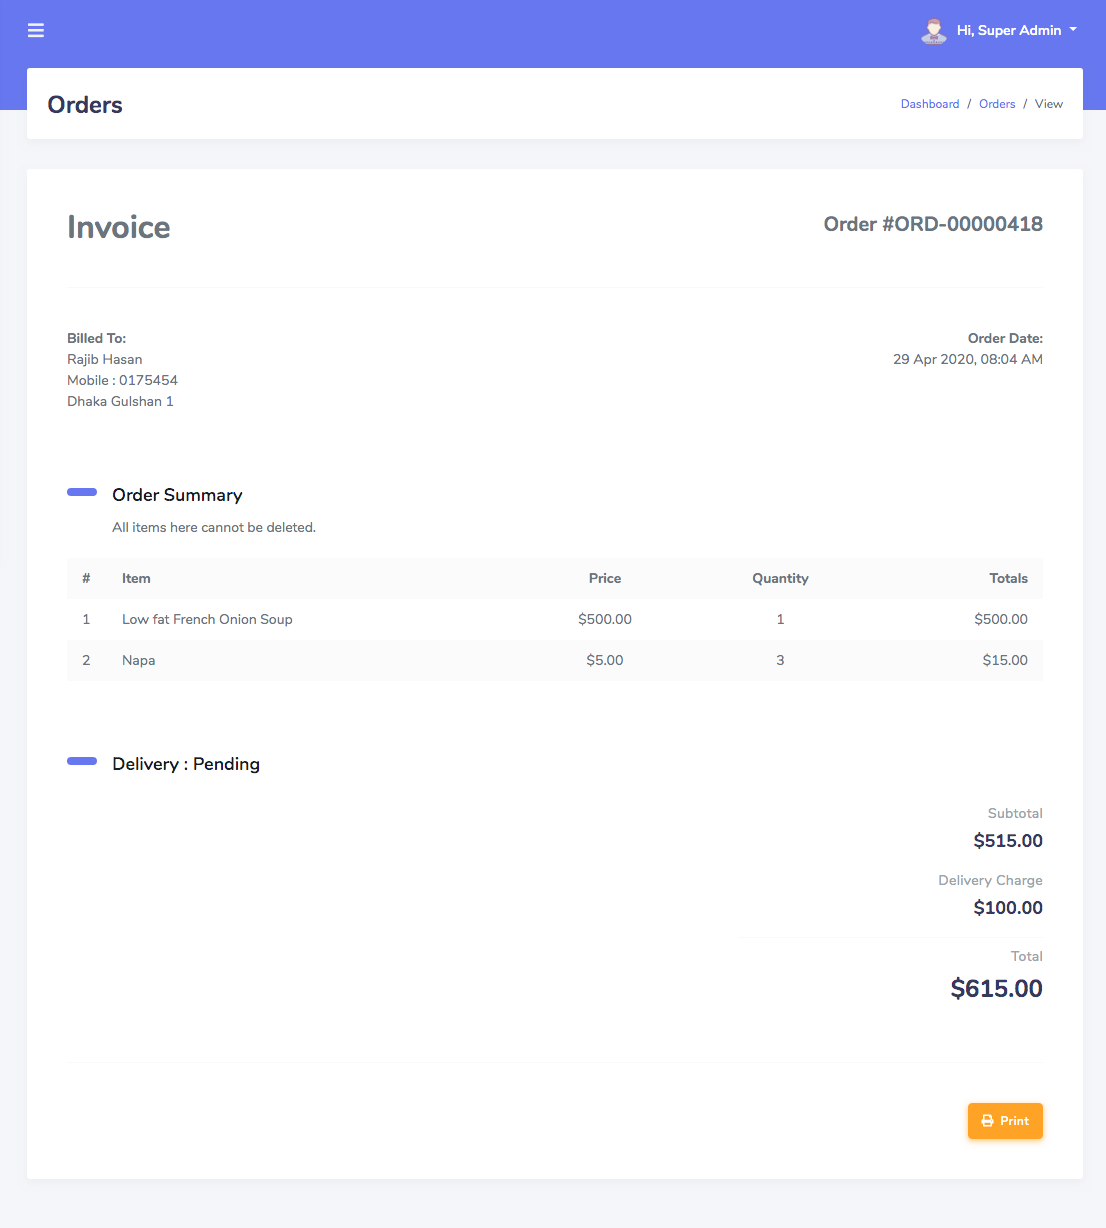Click the Item column header

tap(136, 578)
